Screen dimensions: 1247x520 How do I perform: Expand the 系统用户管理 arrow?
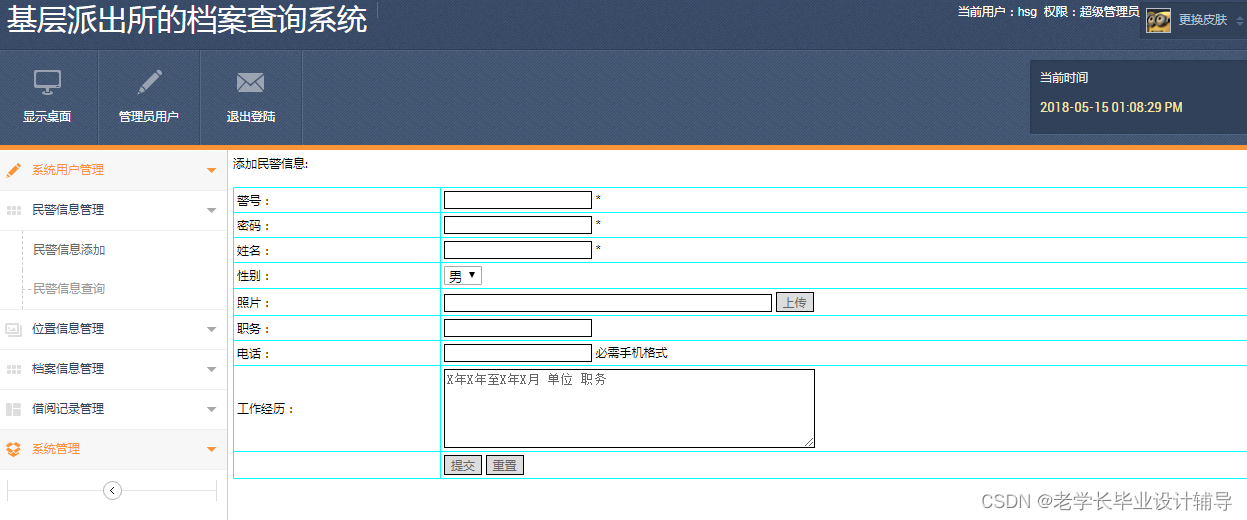pyautogui.click(x=211, y=171)
